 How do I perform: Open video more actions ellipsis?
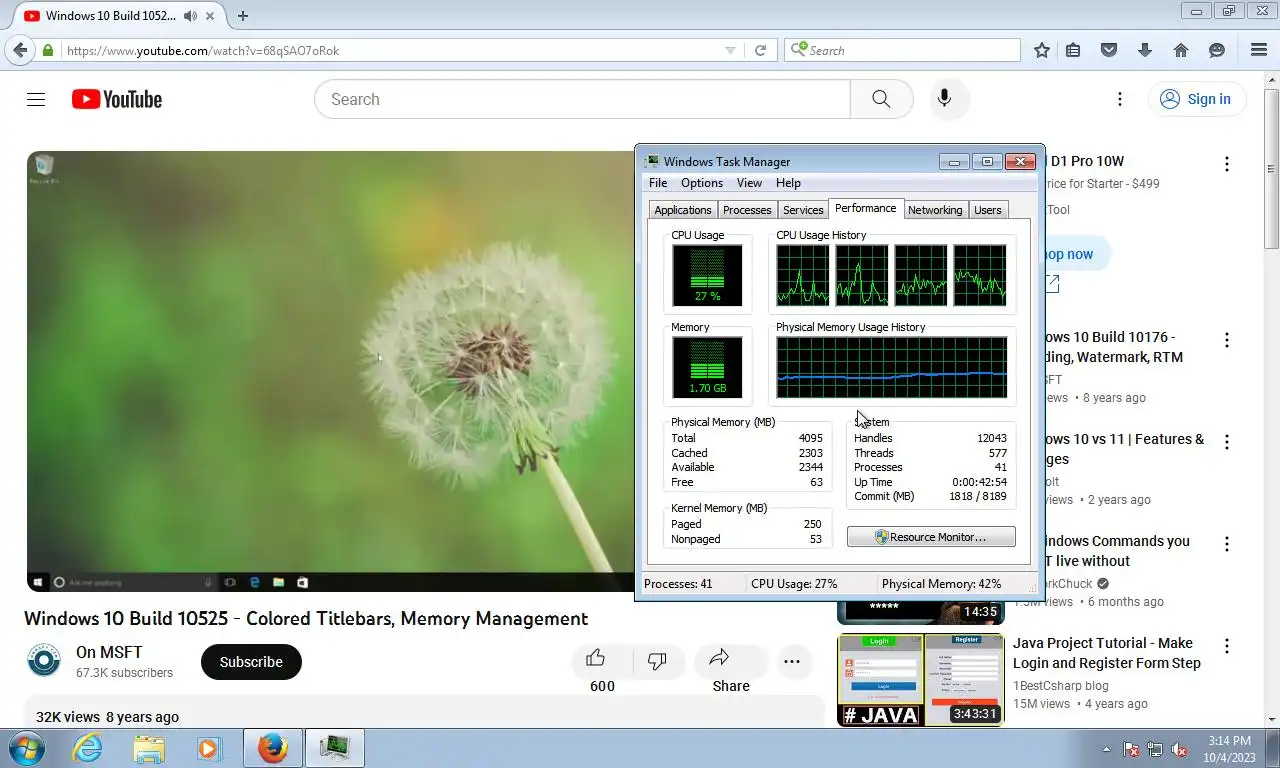point(792,661)
